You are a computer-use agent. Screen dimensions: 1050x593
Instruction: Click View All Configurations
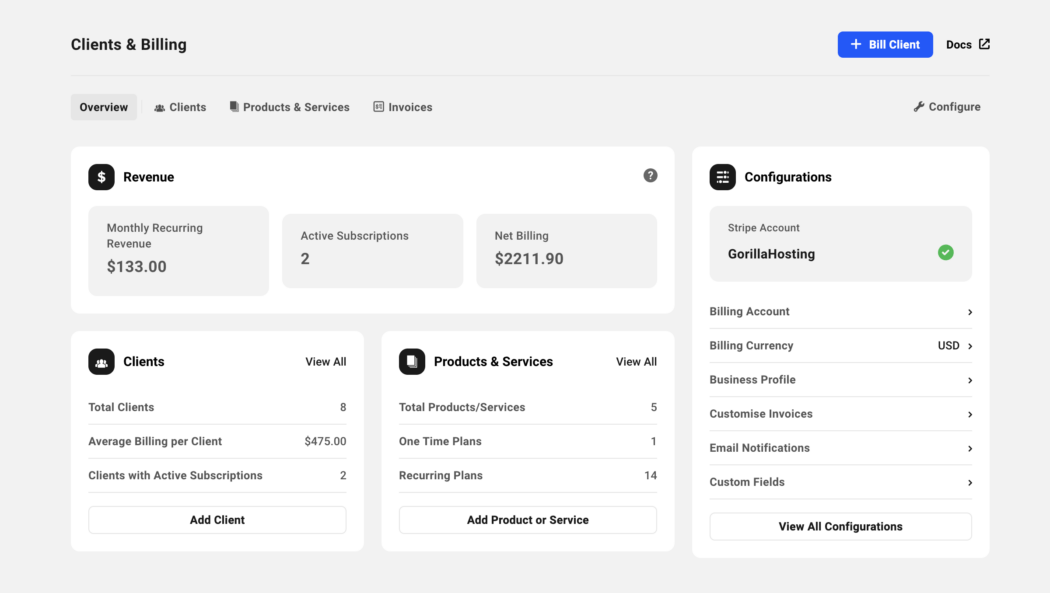pos(840,526)
